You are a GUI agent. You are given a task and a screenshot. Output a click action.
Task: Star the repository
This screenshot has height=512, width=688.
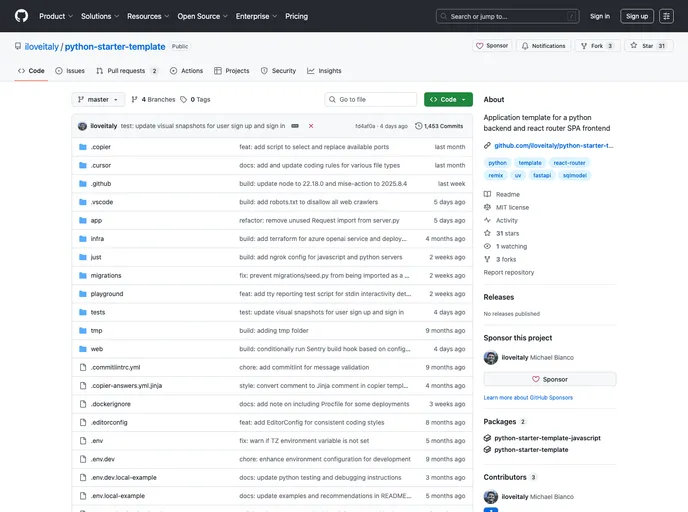(648, 46)
